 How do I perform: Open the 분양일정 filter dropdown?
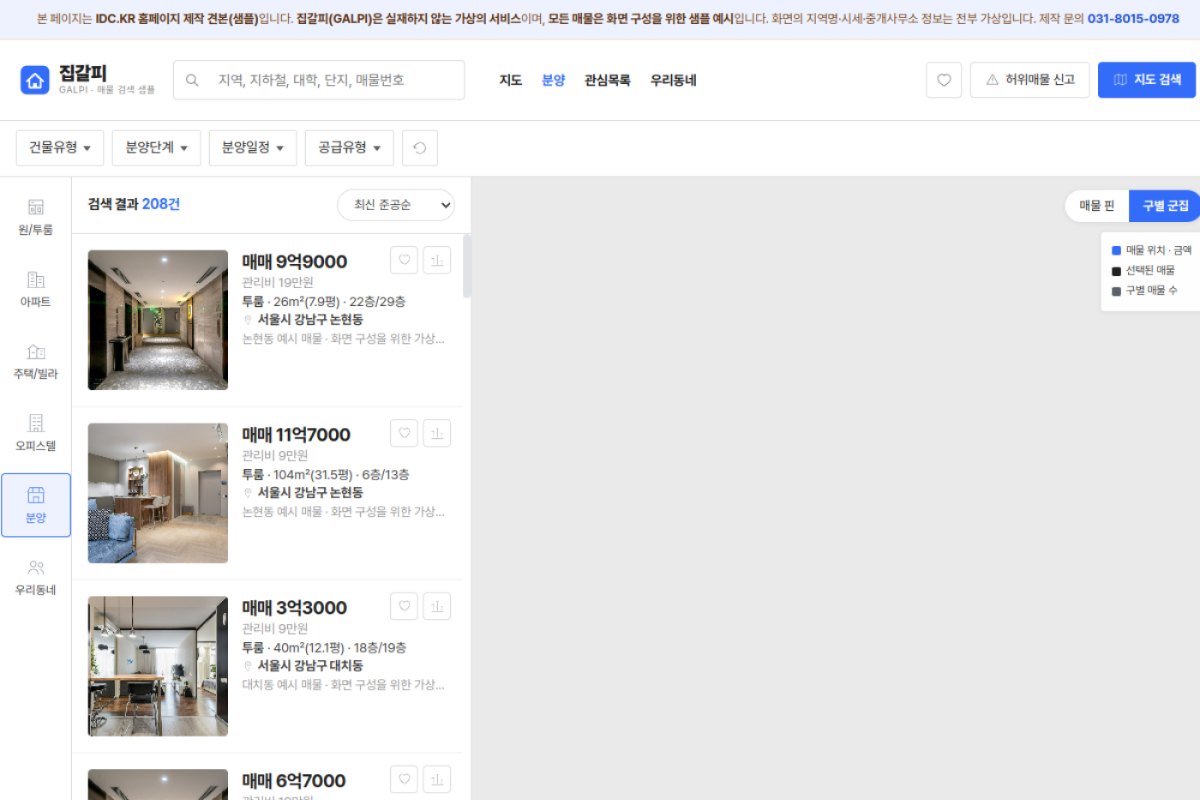pos(253,148)
